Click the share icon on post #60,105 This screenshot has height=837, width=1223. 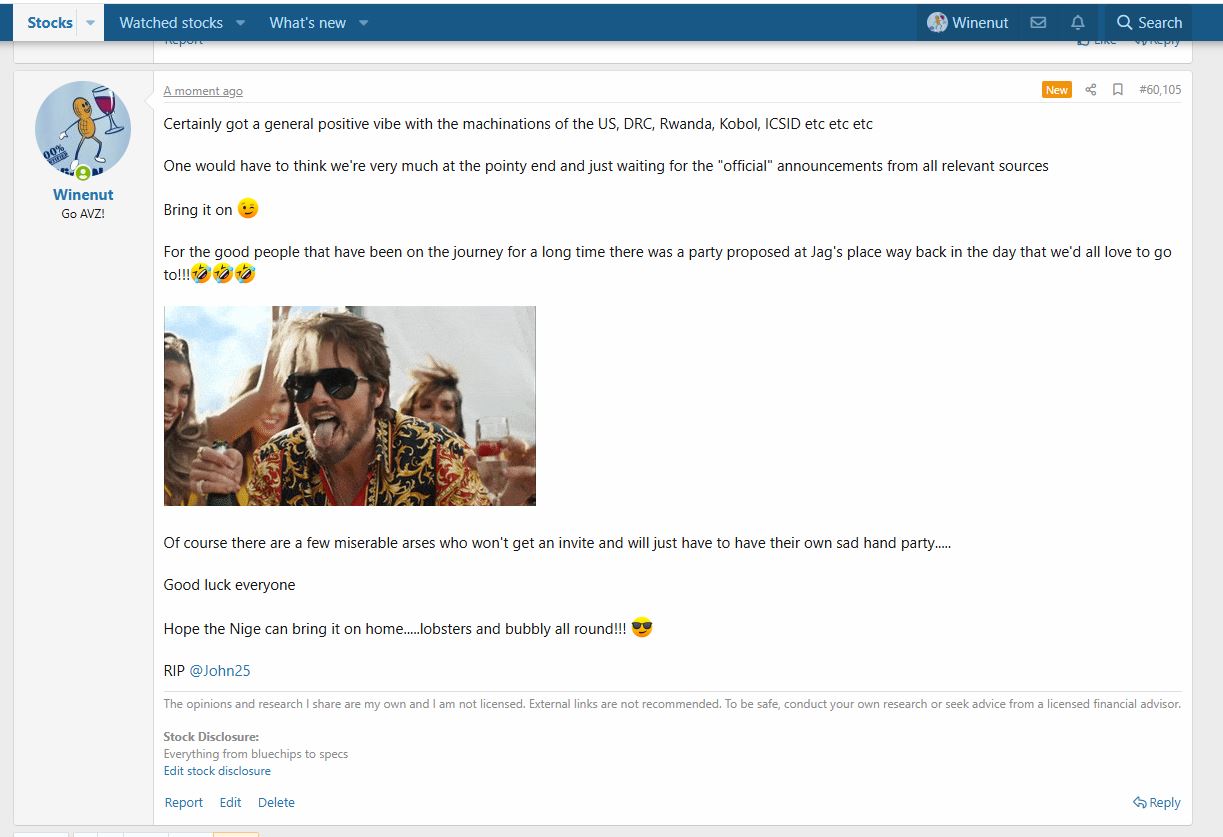(x=1091, y=90)
